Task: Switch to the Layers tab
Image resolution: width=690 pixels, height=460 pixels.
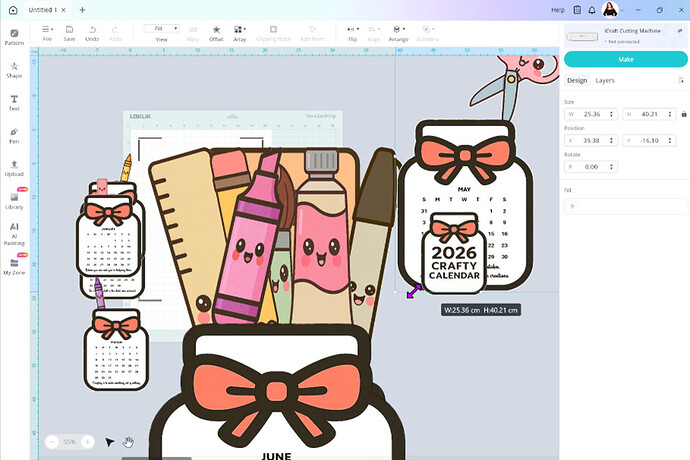Action: [x=605, y=80]
